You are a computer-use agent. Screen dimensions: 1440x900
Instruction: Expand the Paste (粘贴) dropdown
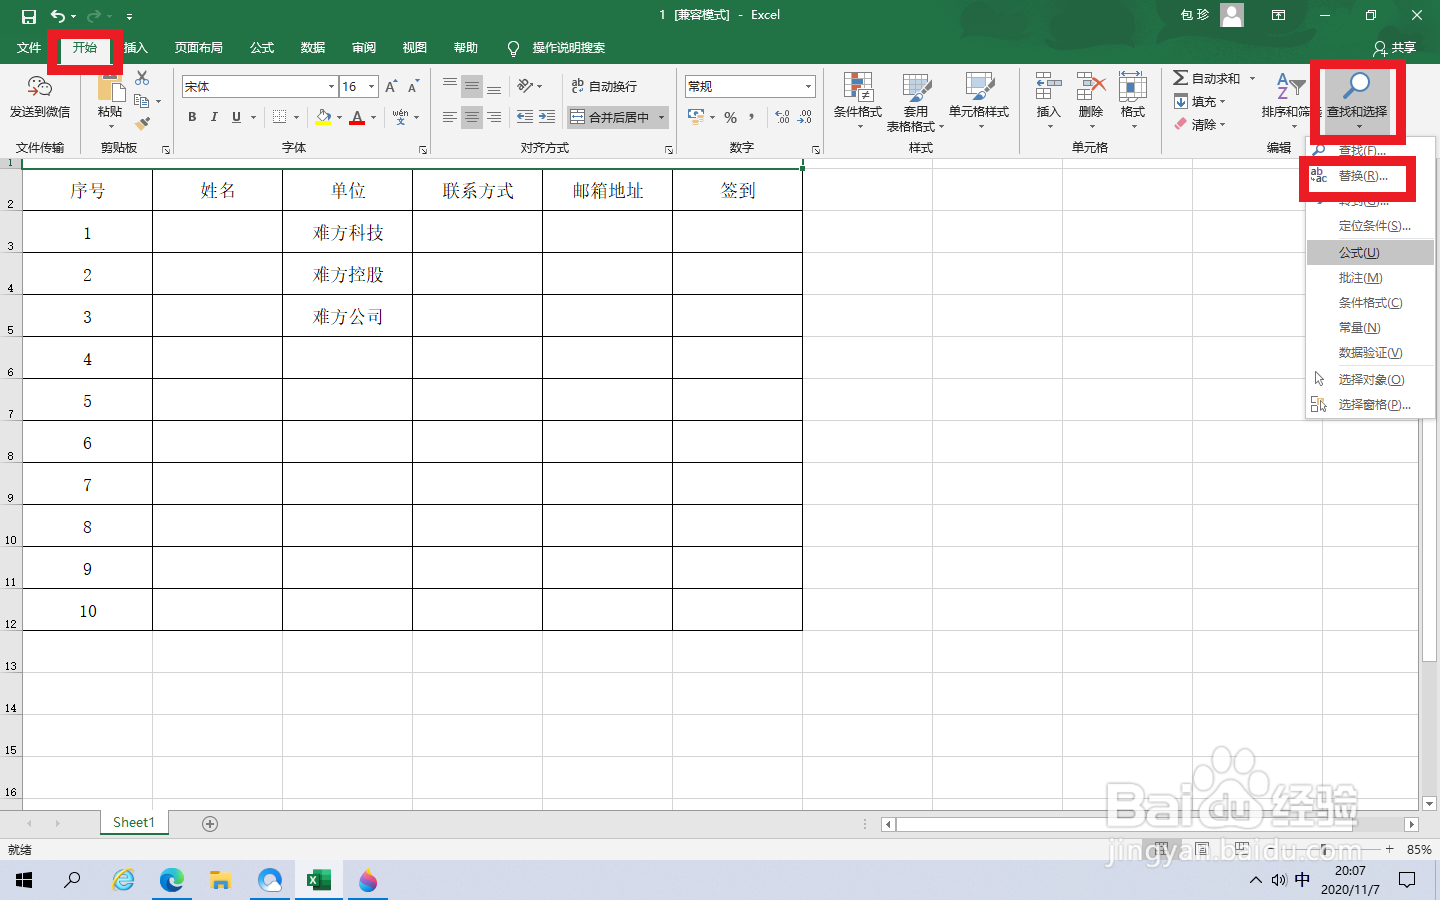click(110, 126)
